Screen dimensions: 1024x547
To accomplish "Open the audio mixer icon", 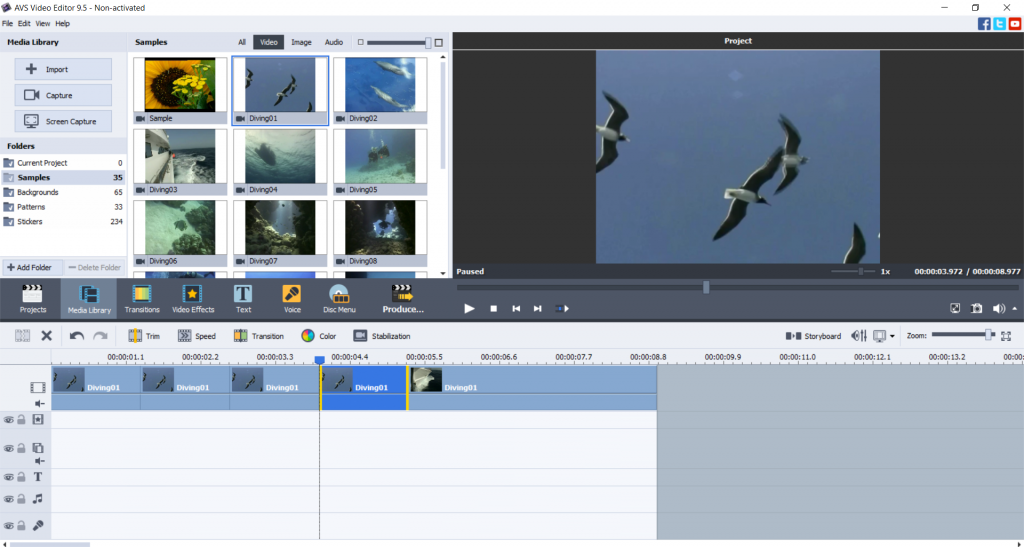I will click(x=858, y=336).
